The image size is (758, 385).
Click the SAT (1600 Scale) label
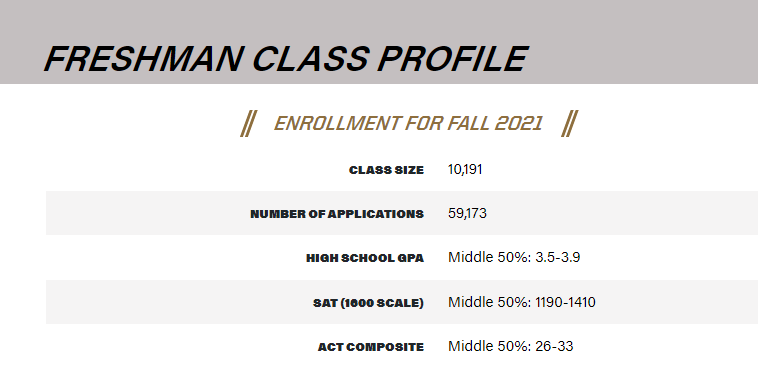pos(368,303)
